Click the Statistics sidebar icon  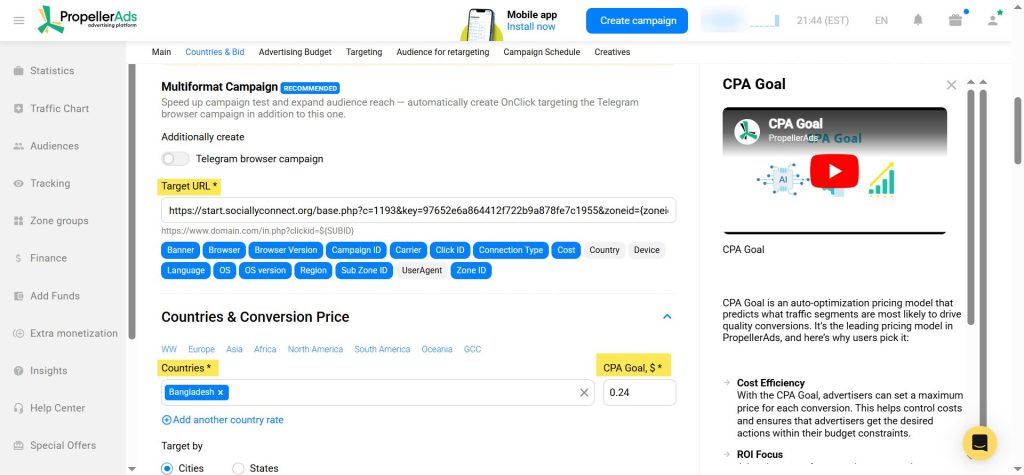tap(18, 71)
